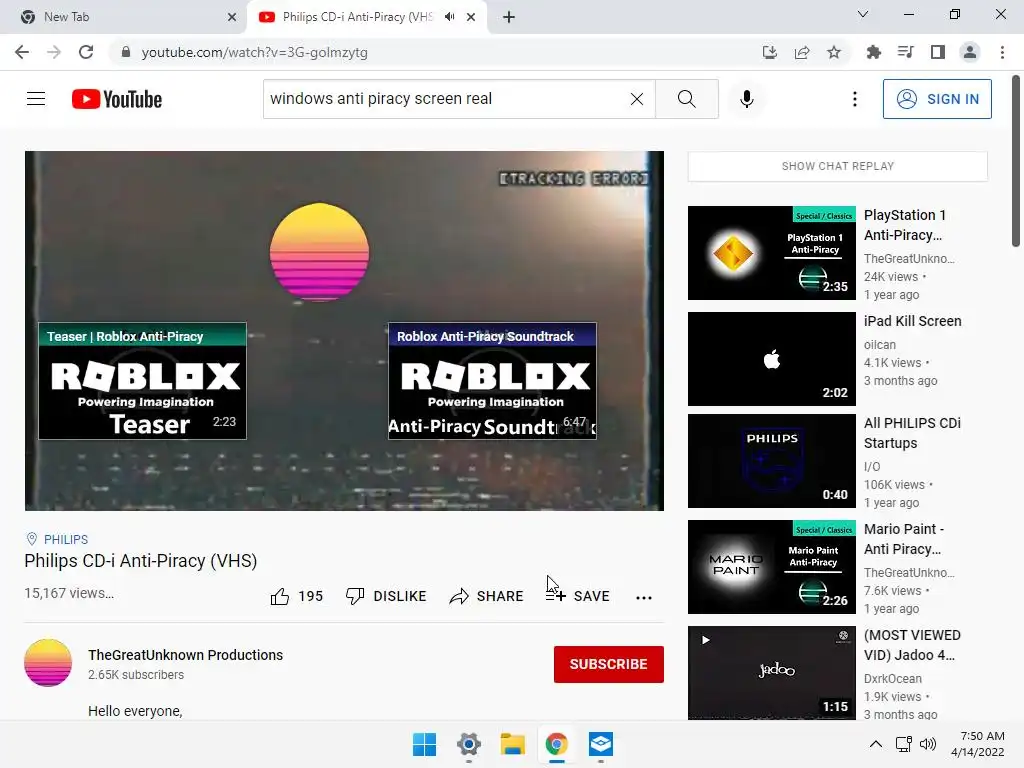The width and height of the screenshot is (1024, 768).
Task: Toggle Chrome side panel icon
Action: 938,52
